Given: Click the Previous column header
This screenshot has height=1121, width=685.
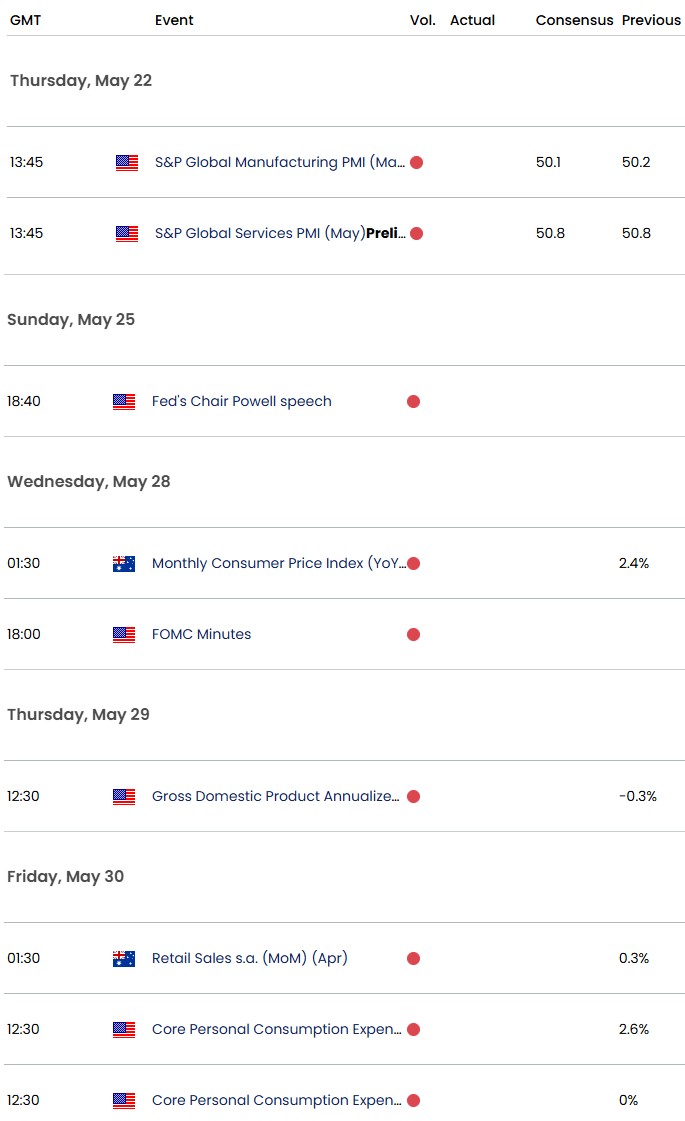Looking at the screenshot, I should tap(651, 20).
